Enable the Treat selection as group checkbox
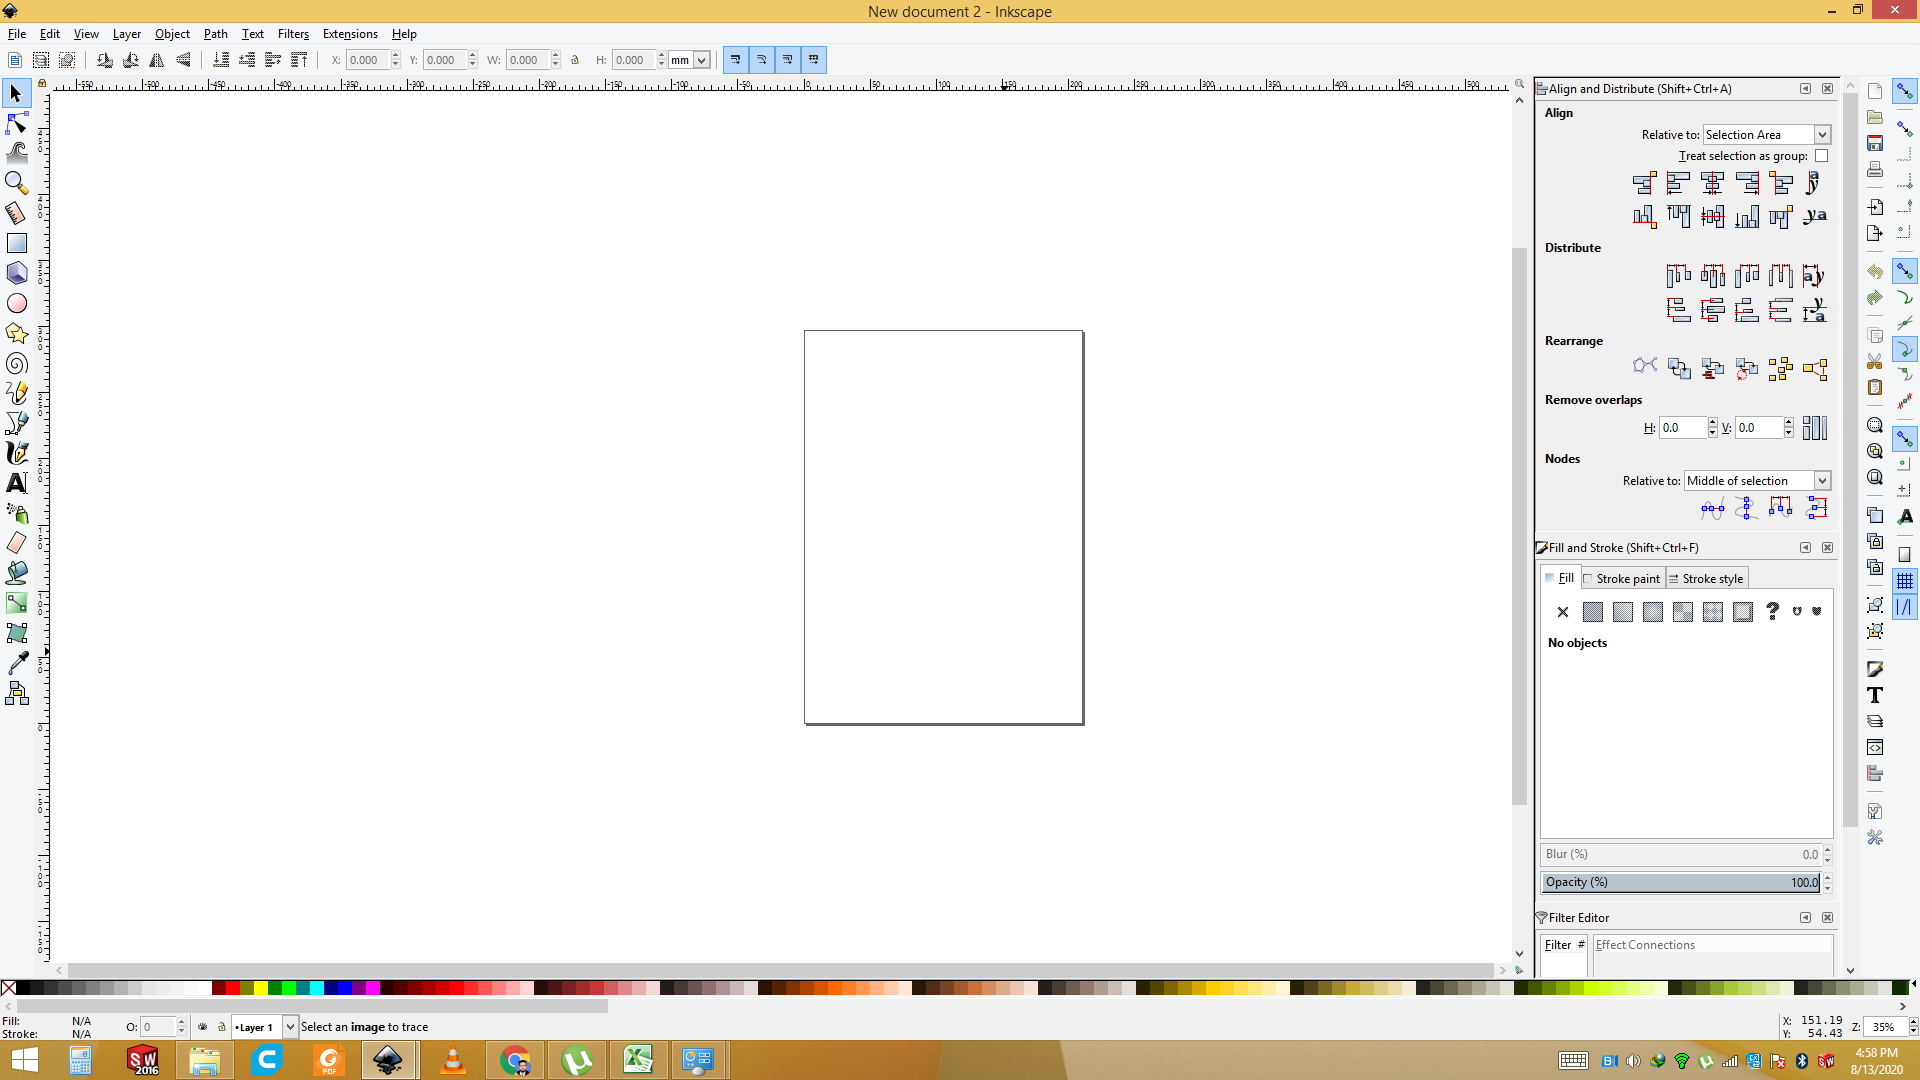Screen dimensions: 1920x1080 pos(1821,156)
